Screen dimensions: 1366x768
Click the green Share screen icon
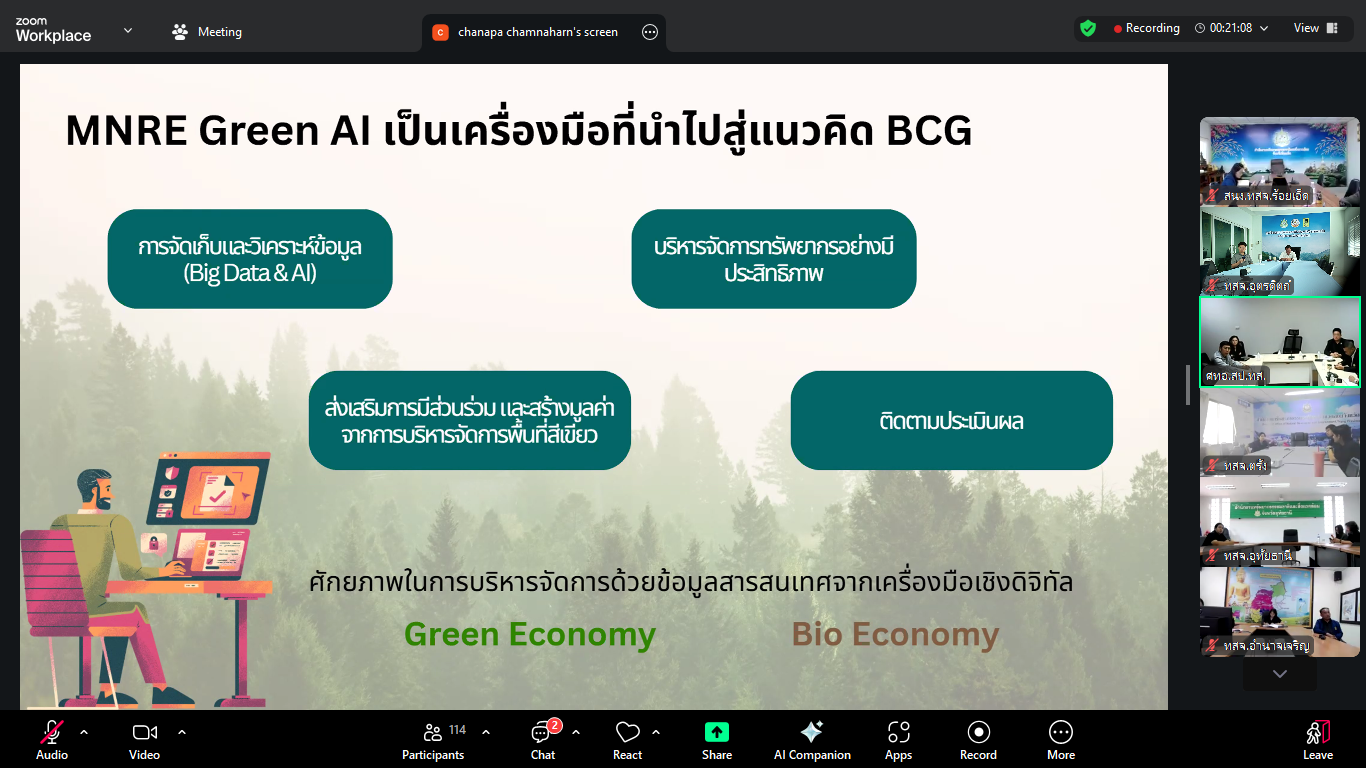pyautogui.click(x=717, y=732)
